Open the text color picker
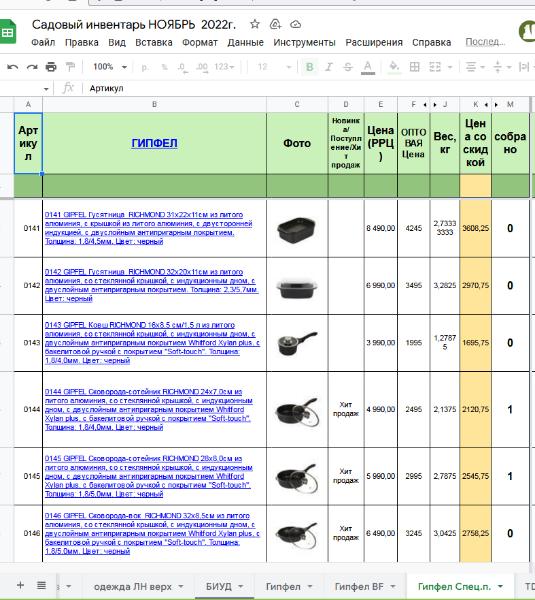 tap(368, 67)
